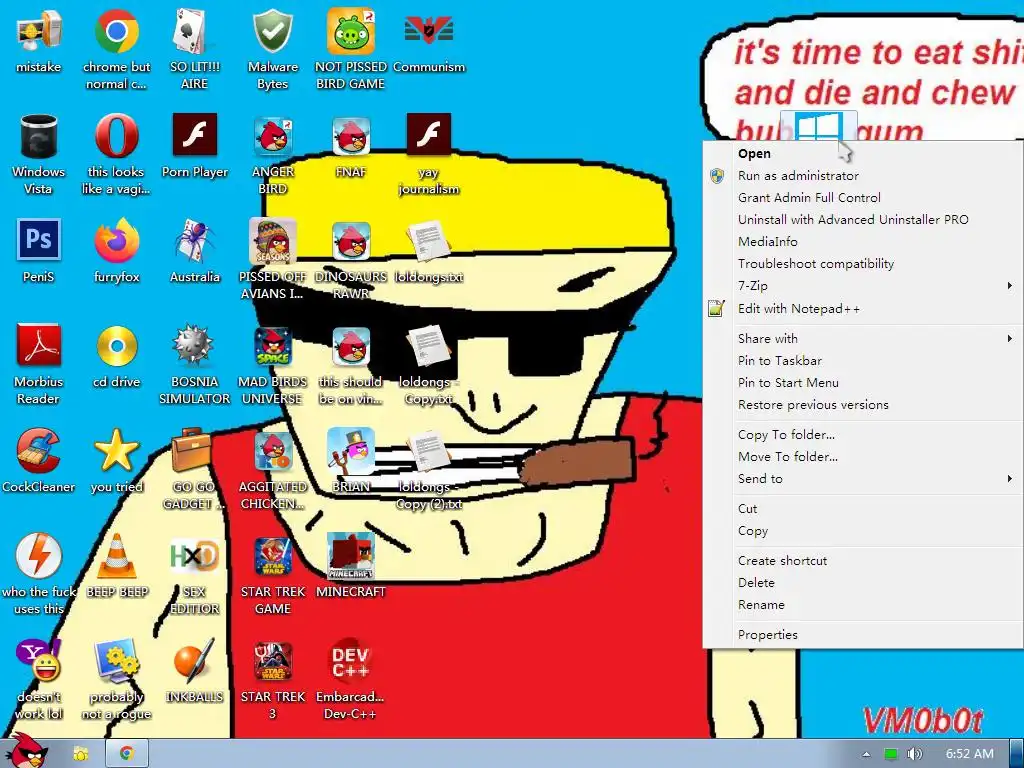Select the Embarcadero Dev-C++ icon
Screen dimensions: 1024x768
[351, 661]
